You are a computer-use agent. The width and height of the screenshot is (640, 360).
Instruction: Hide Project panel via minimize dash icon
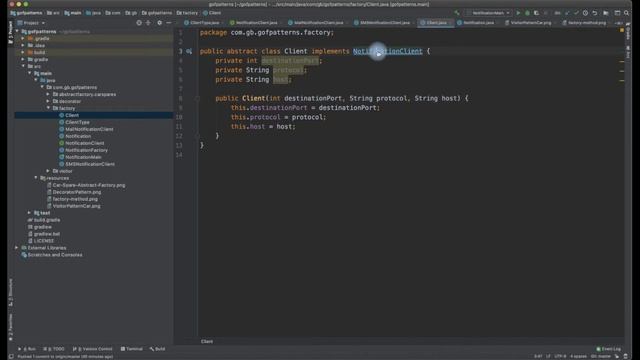pos(169,23)
